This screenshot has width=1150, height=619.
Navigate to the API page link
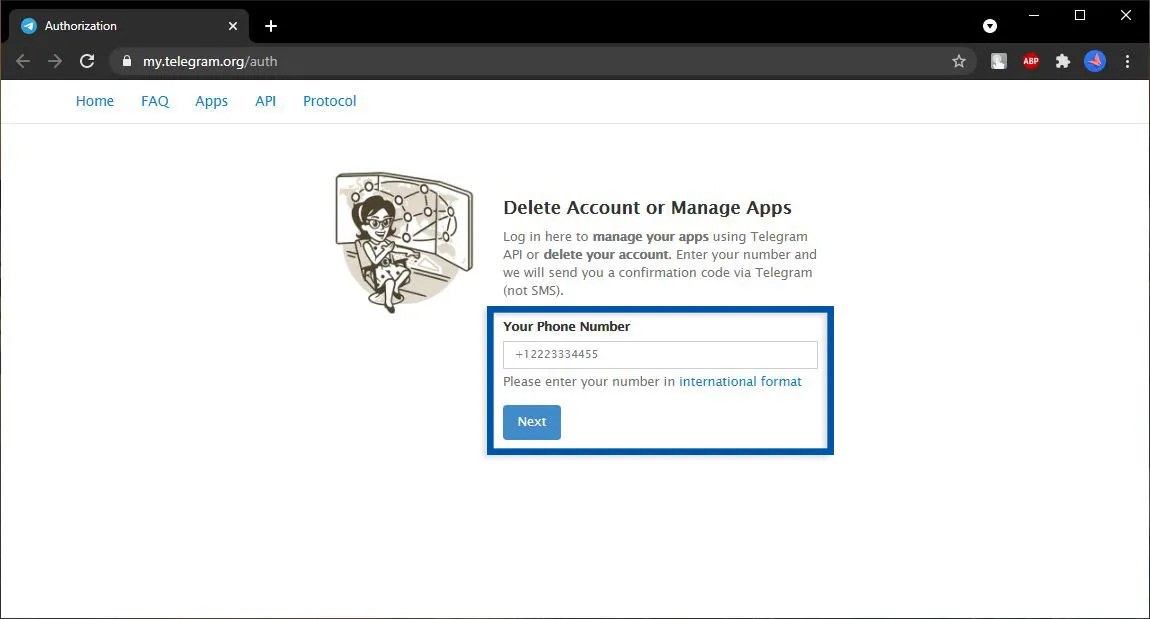[x=265, y=101]
